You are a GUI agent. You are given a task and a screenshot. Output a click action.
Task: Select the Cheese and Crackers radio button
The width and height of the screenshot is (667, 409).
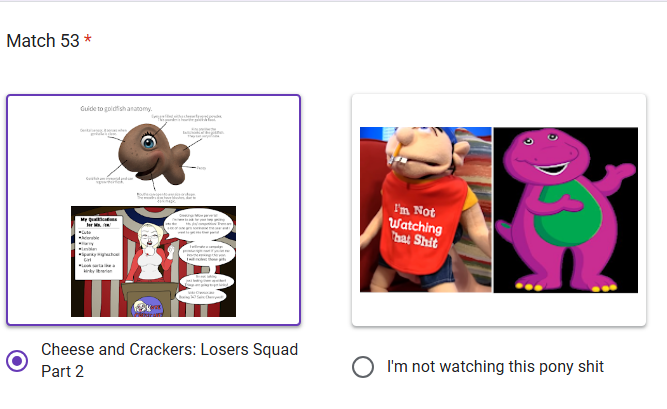click(x=17, y=361)
